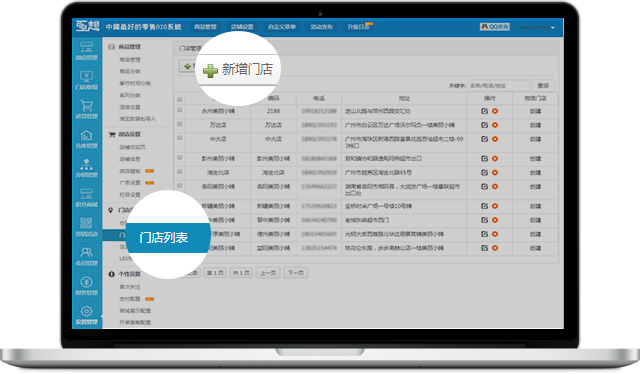640x374 pixels.
Task: Open the 积分商城 storefront icon in the blue sidebar
Action: 86,194
